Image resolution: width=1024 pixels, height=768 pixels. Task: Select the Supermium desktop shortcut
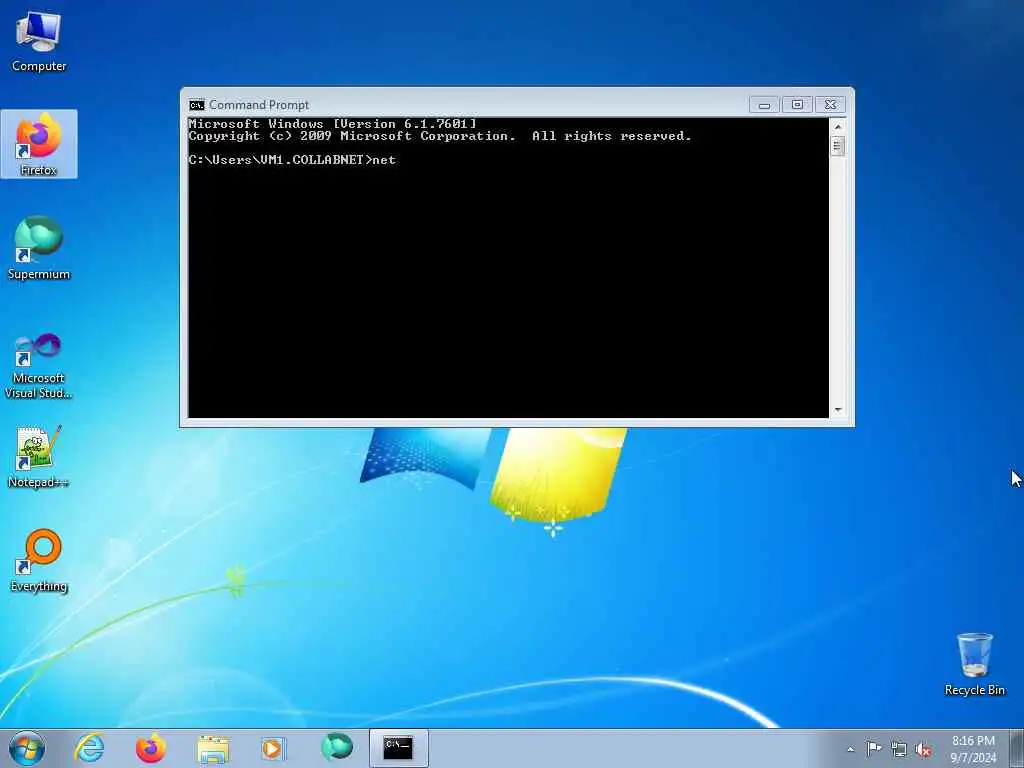39,248
